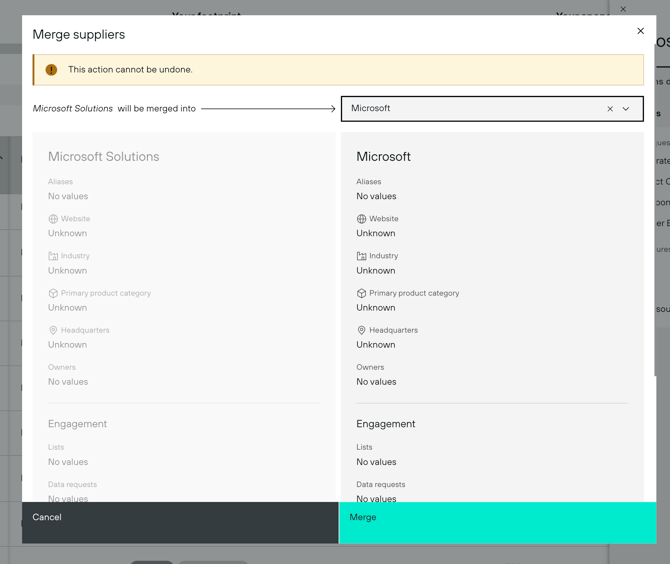Click the 'Microsoft Solutions' italic source name
Viewport: 670px width, 564px height.
point(73,109)
